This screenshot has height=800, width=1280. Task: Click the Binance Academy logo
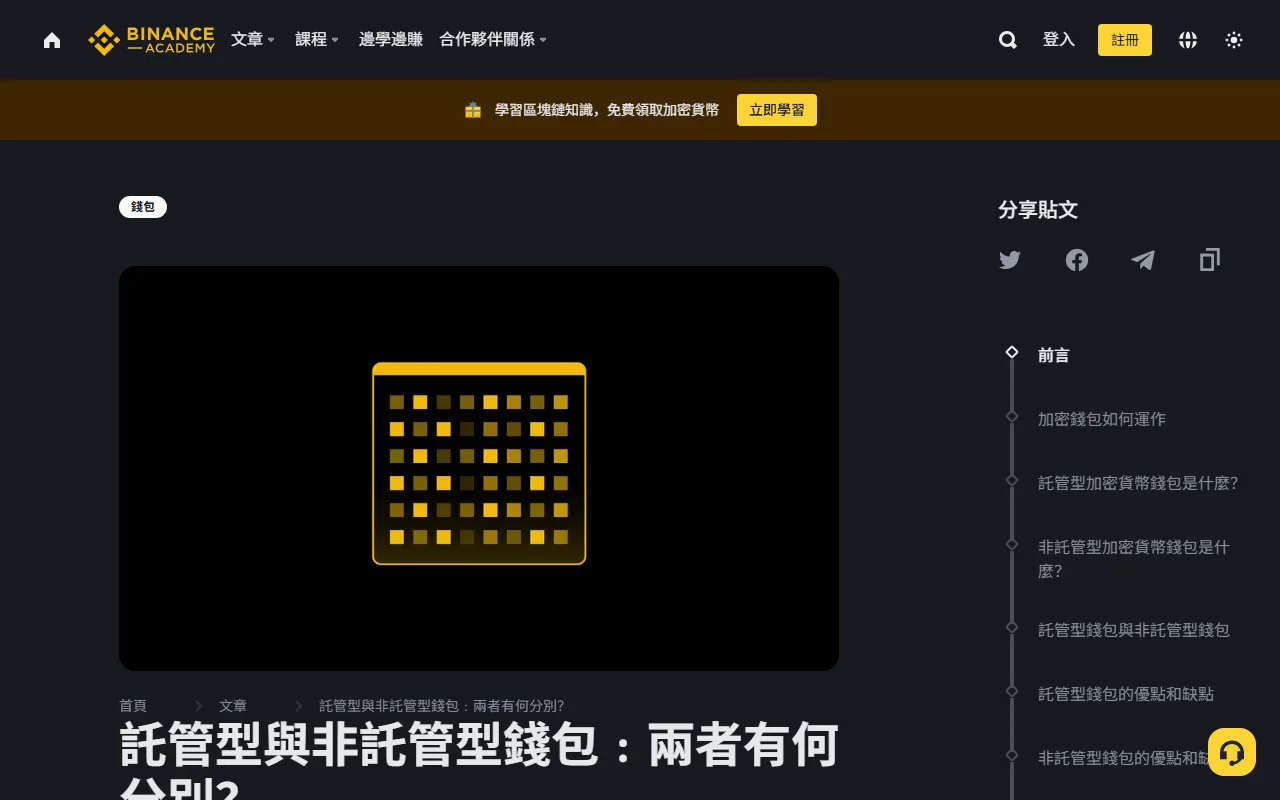coord(151,40)
